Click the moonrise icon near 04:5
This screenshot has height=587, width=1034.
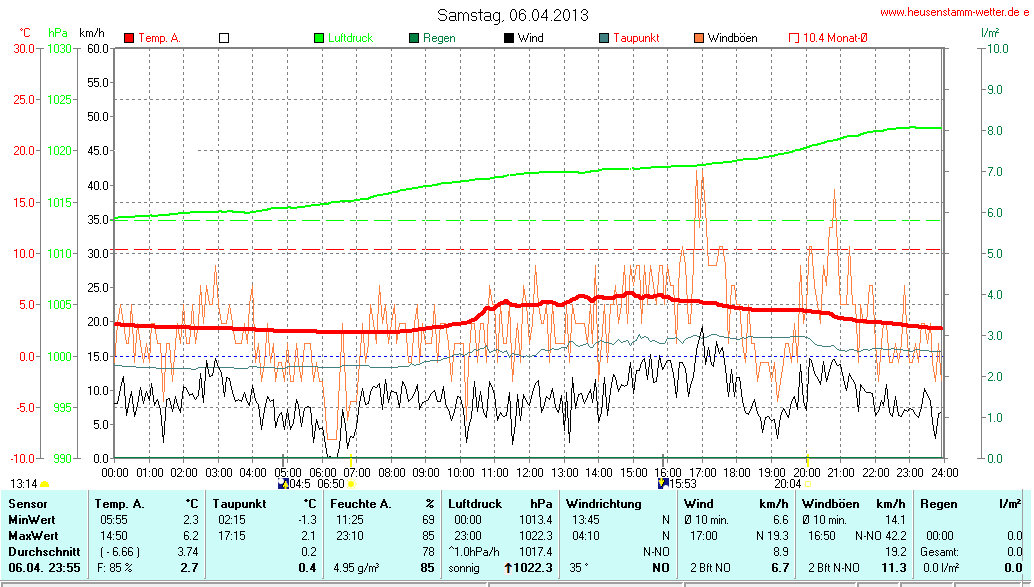click(x=283, y=484)
